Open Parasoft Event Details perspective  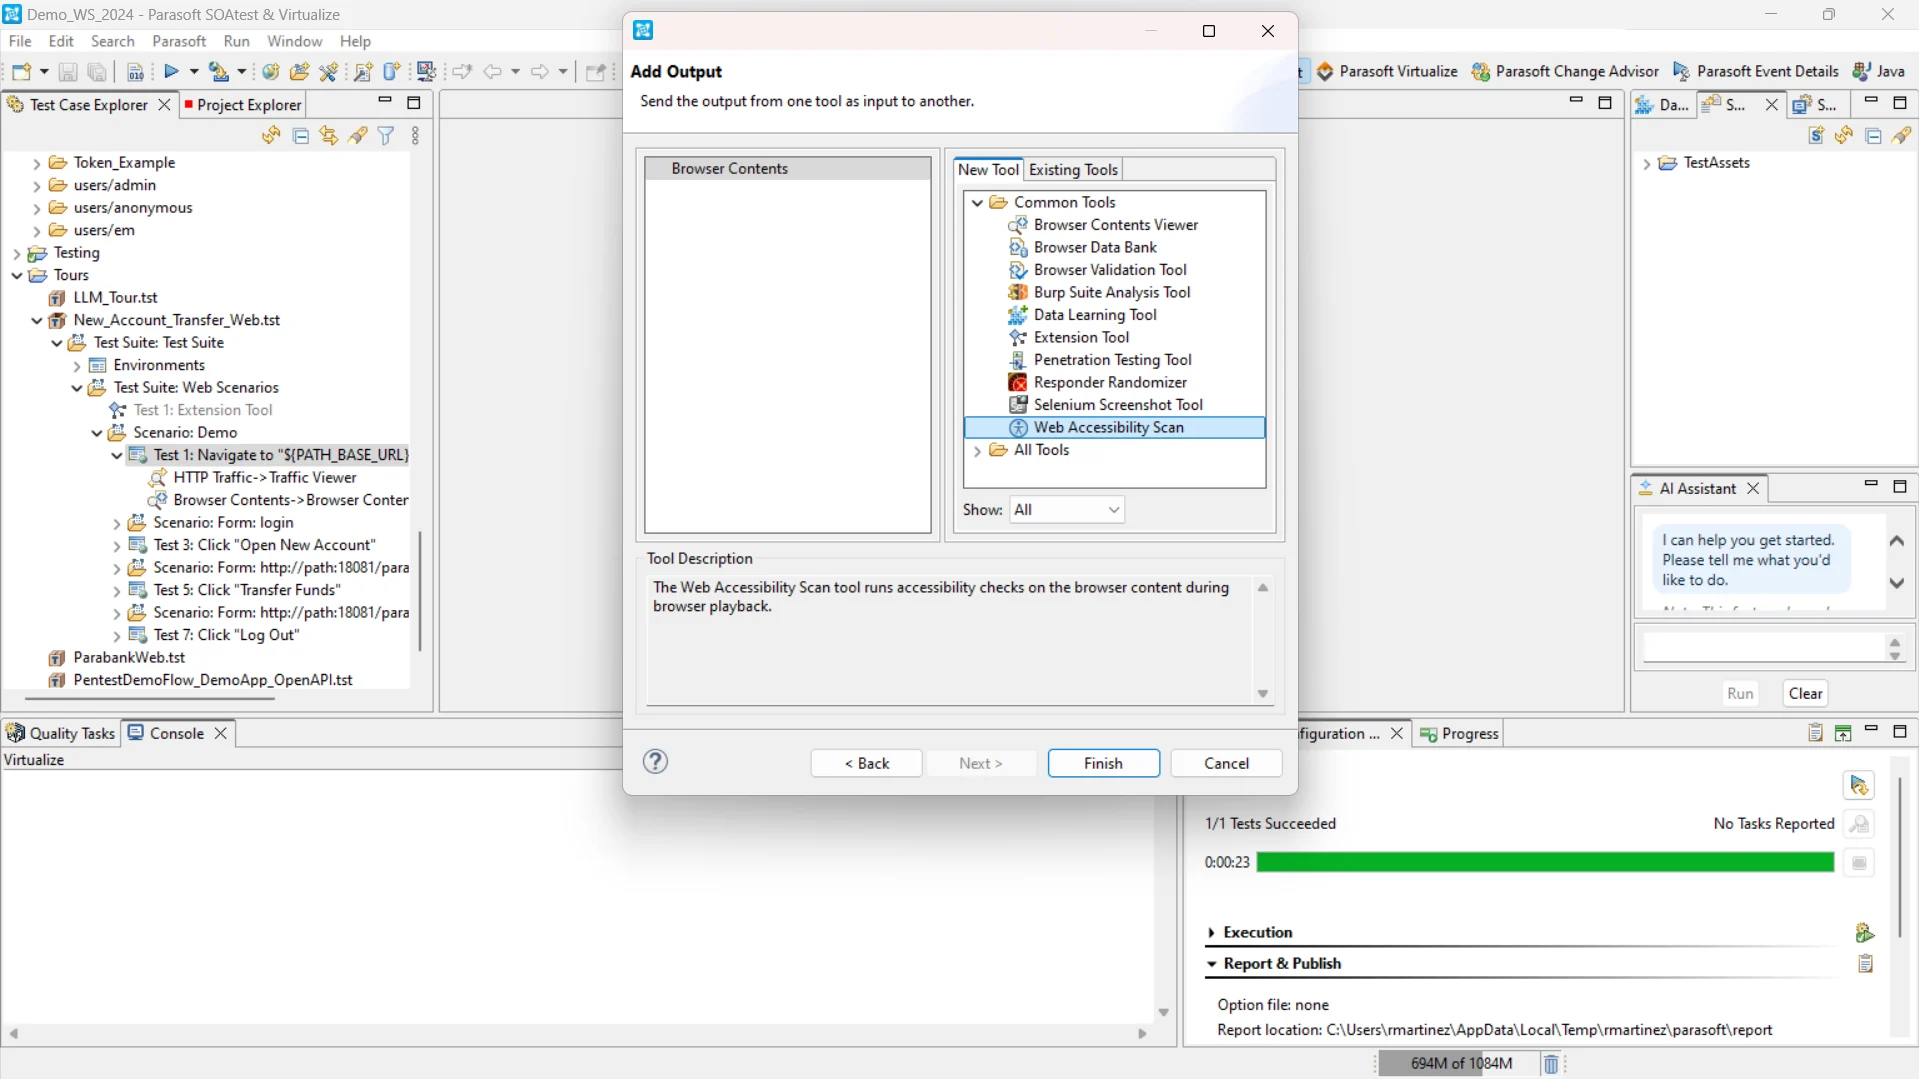[1756, 71]
